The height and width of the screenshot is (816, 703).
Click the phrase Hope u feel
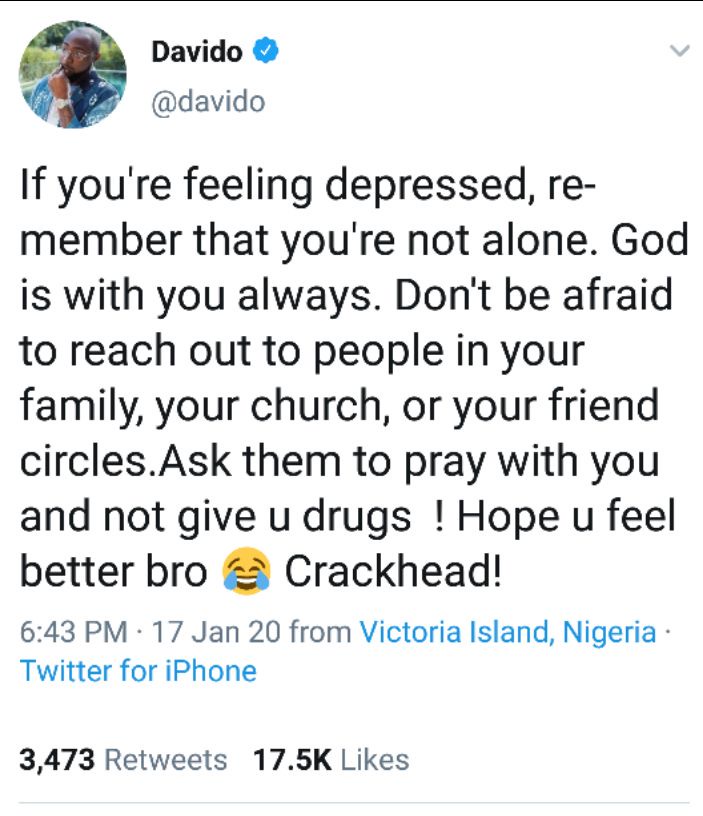point(566,516)
